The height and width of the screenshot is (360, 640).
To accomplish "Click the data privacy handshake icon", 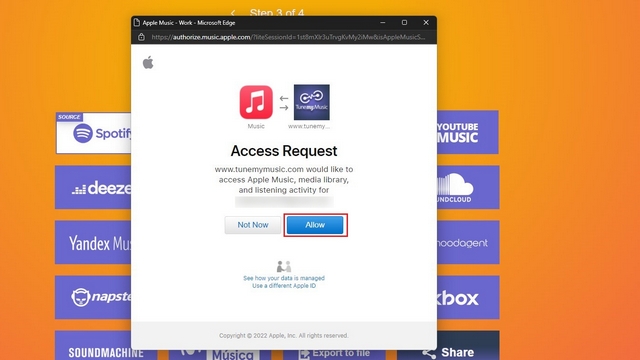I will click(284, 267).
